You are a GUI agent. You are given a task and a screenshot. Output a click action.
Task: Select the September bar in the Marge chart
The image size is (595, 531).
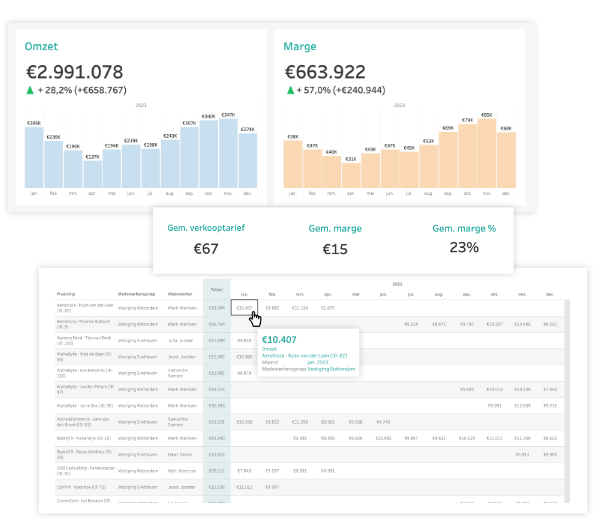pyautogui.click(x=448, y=160)
